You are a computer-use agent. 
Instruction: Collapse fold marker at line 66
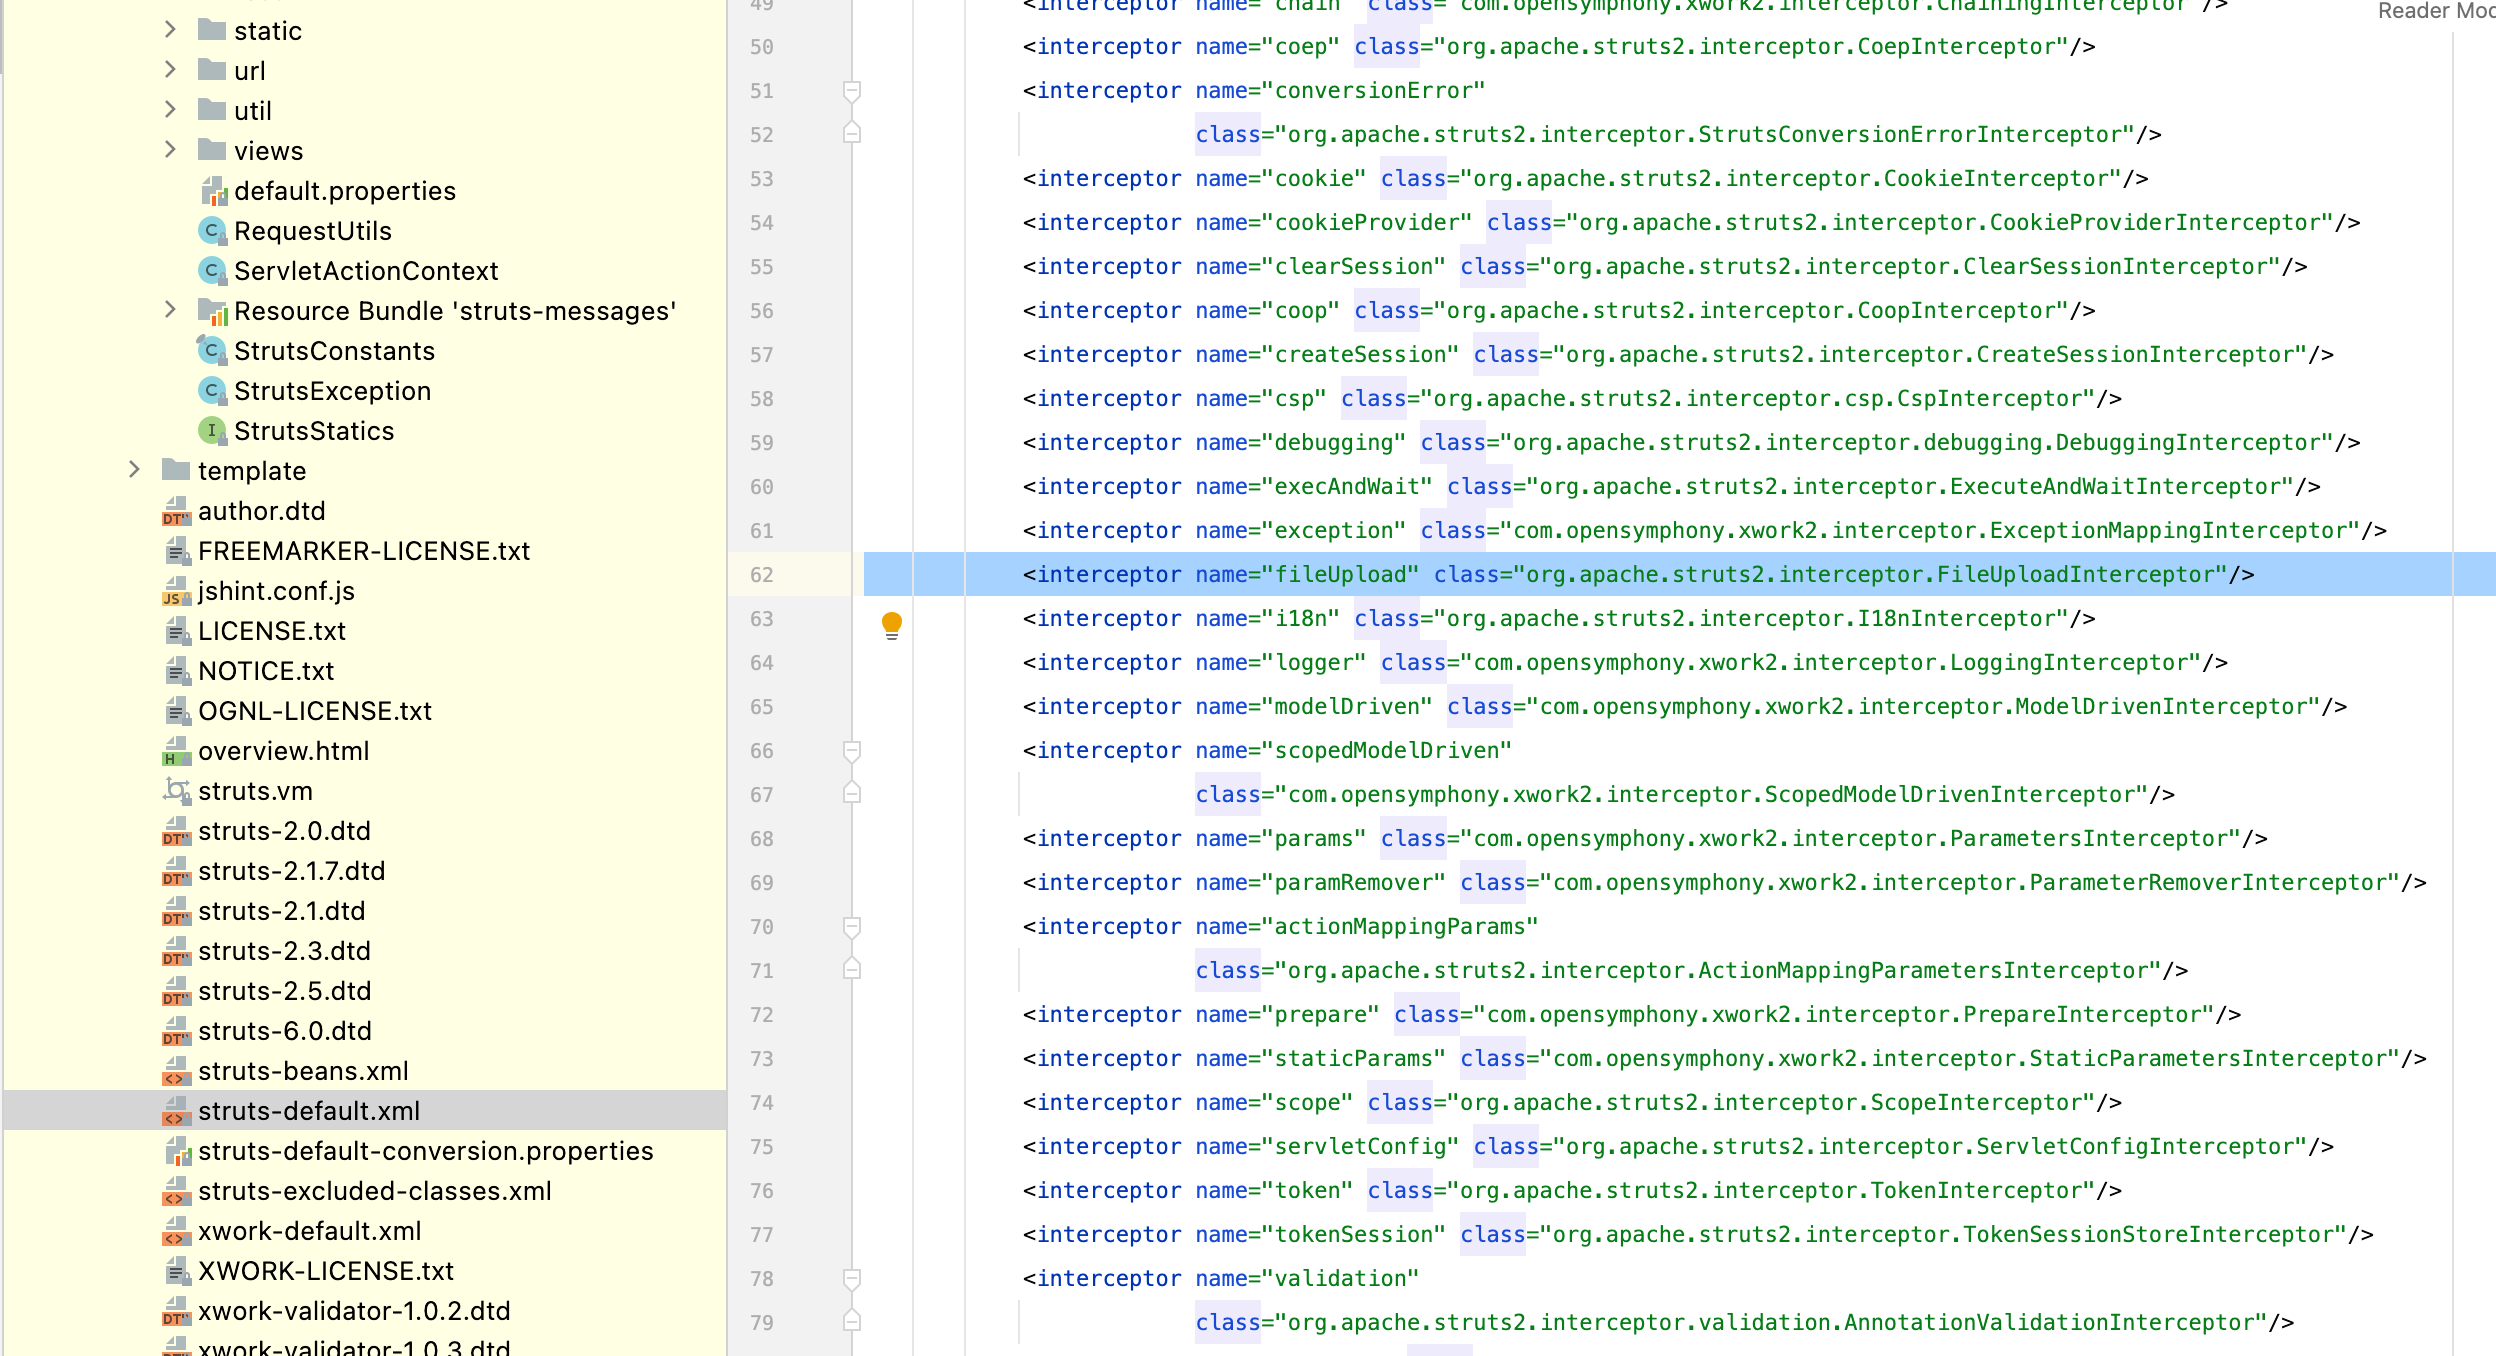click(852, 751)
